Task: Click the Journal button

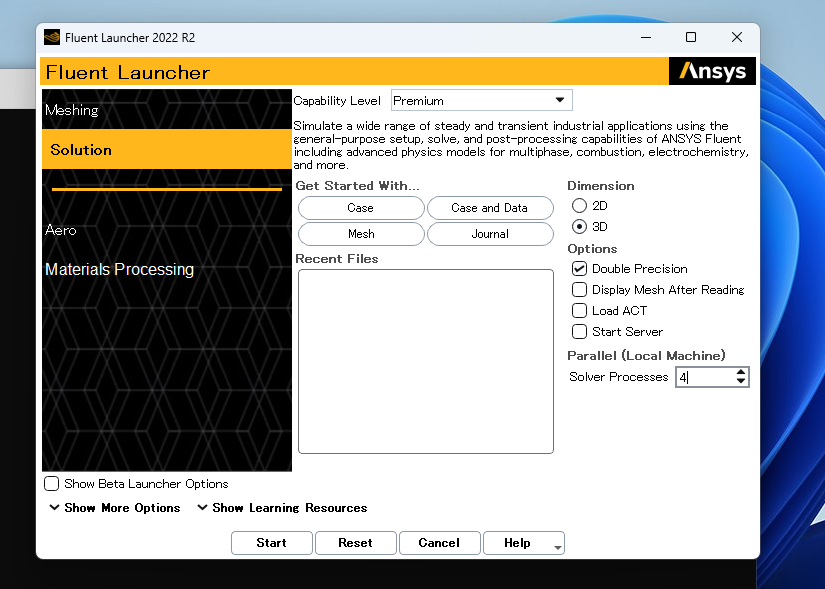Action: 490,234
